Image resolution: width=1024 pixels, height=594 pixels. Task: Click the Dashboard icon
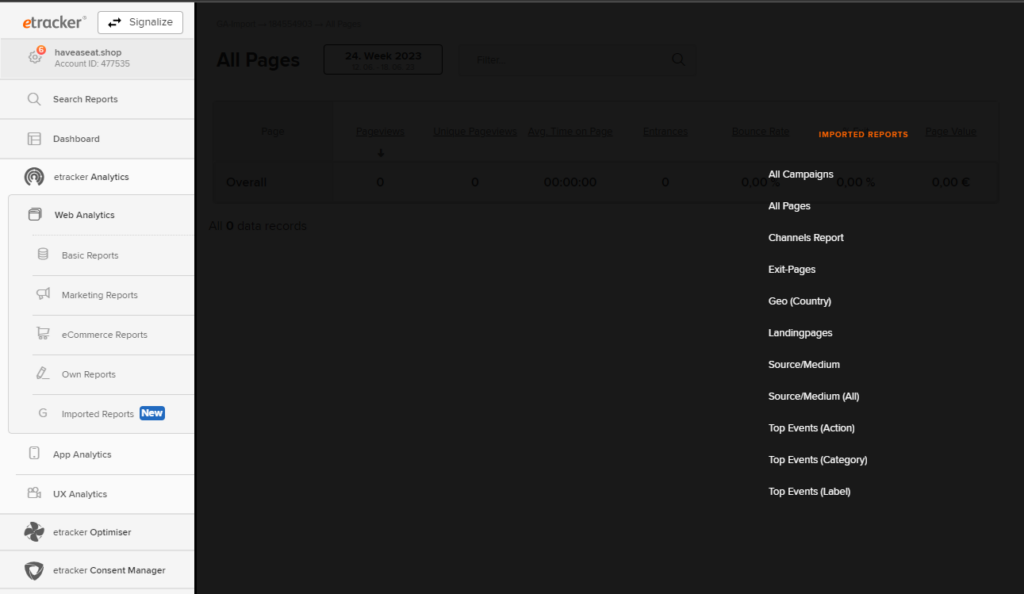click(x=34, y=139)
